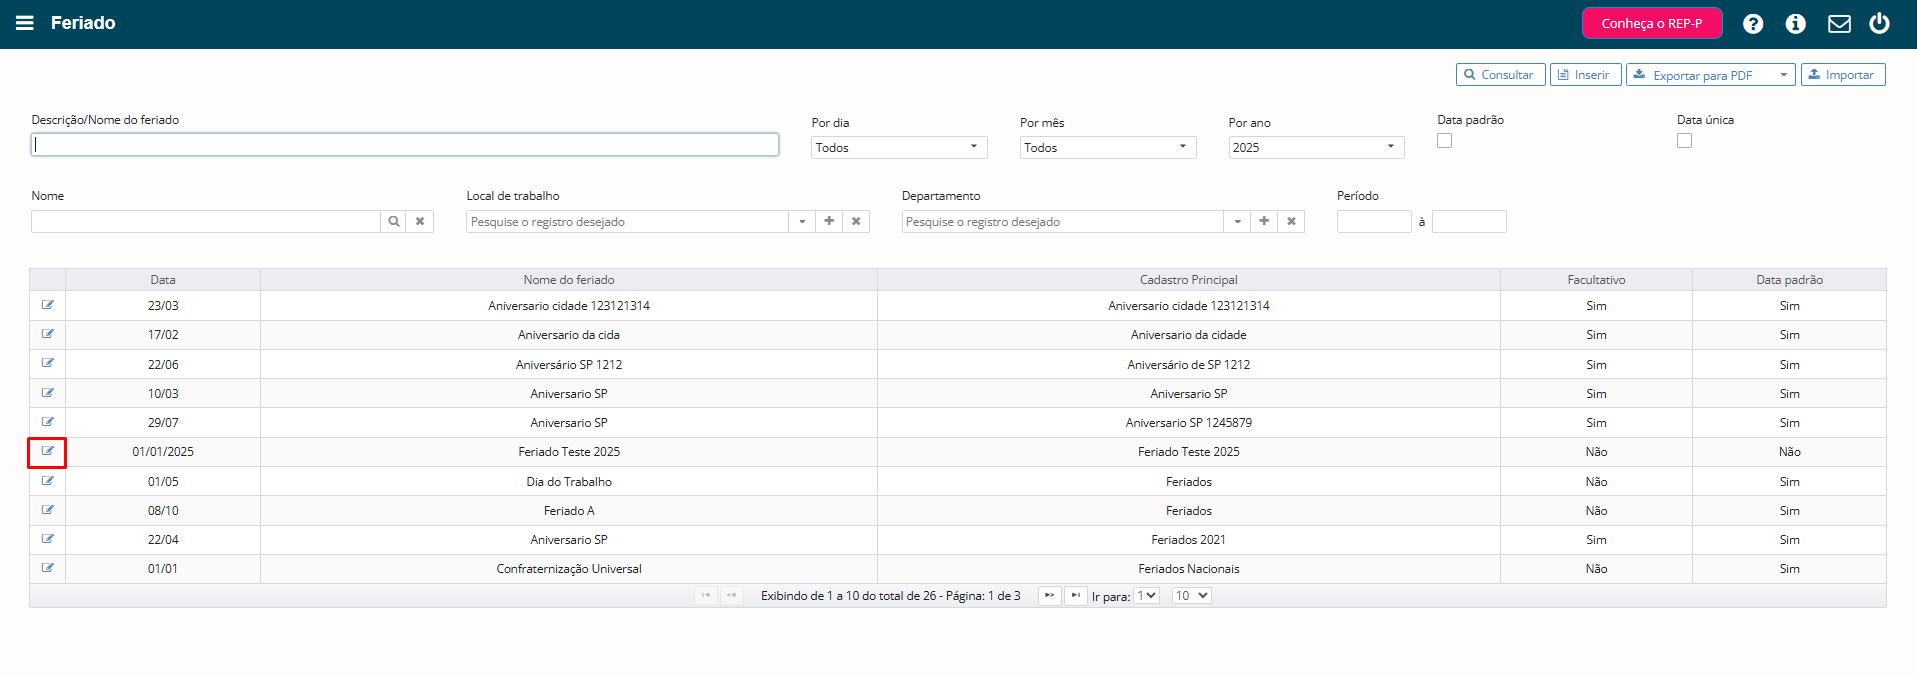Toggle the Data única checkbox

(x=1684, y=141)
